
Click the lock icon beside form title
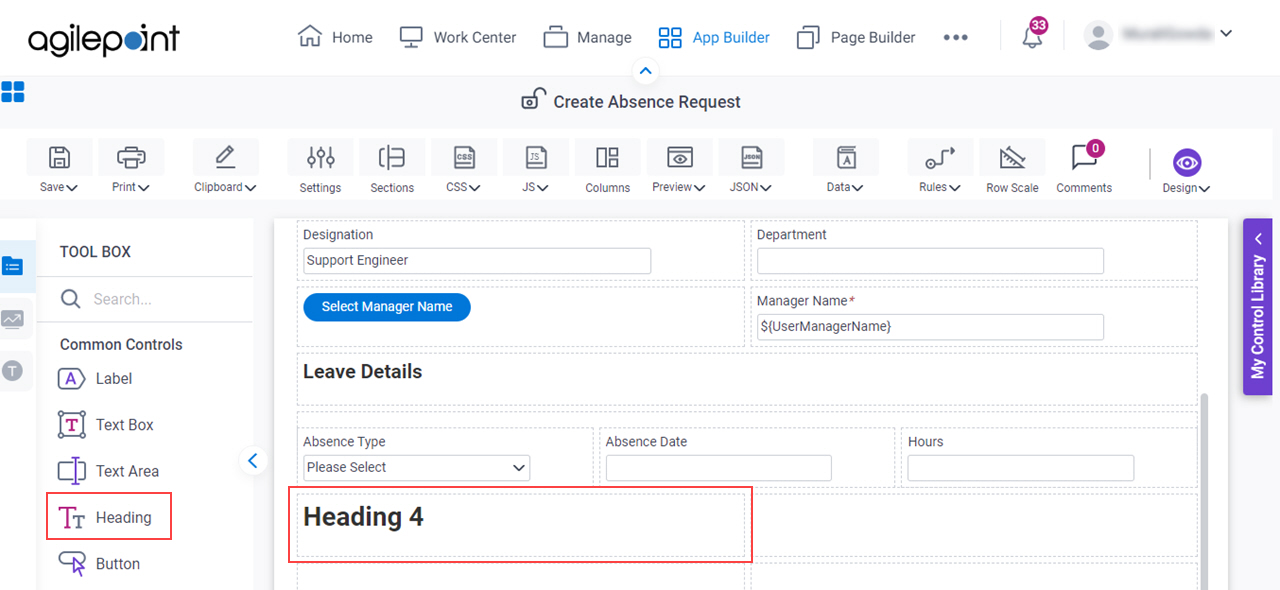coord(533,100)
